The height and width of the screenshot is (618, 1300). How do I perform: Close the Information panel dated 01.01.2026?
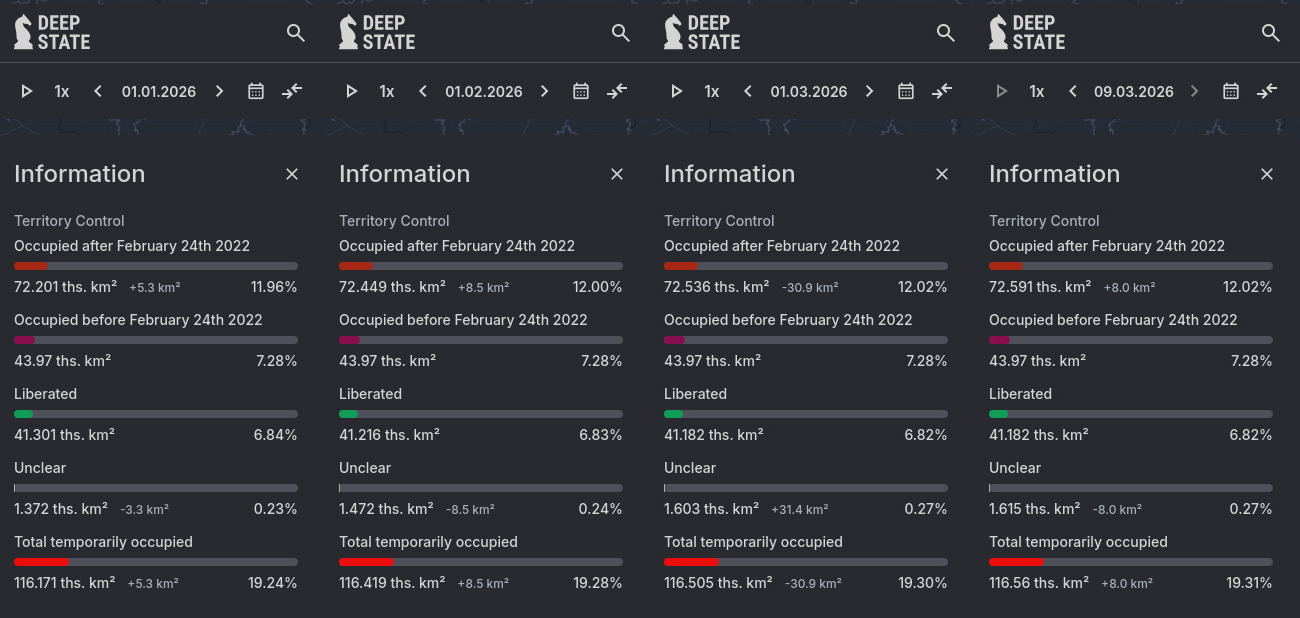(292, 174)
